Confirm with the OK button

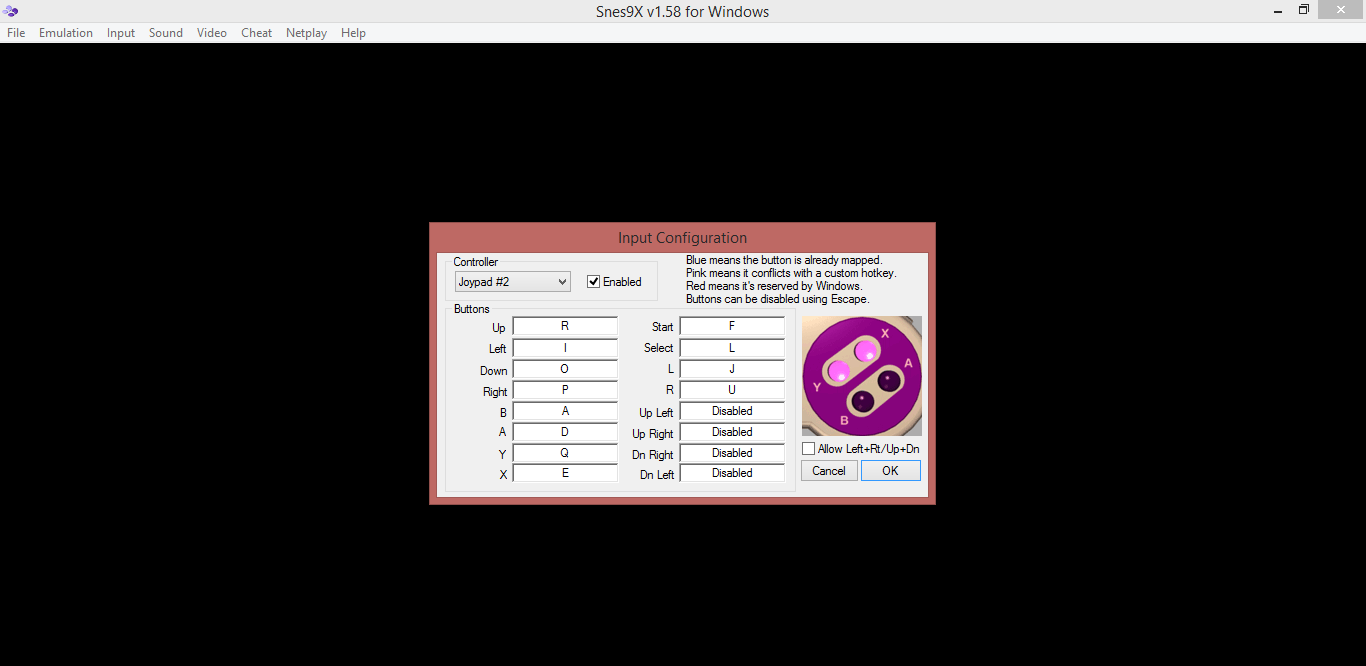(891, 471)
